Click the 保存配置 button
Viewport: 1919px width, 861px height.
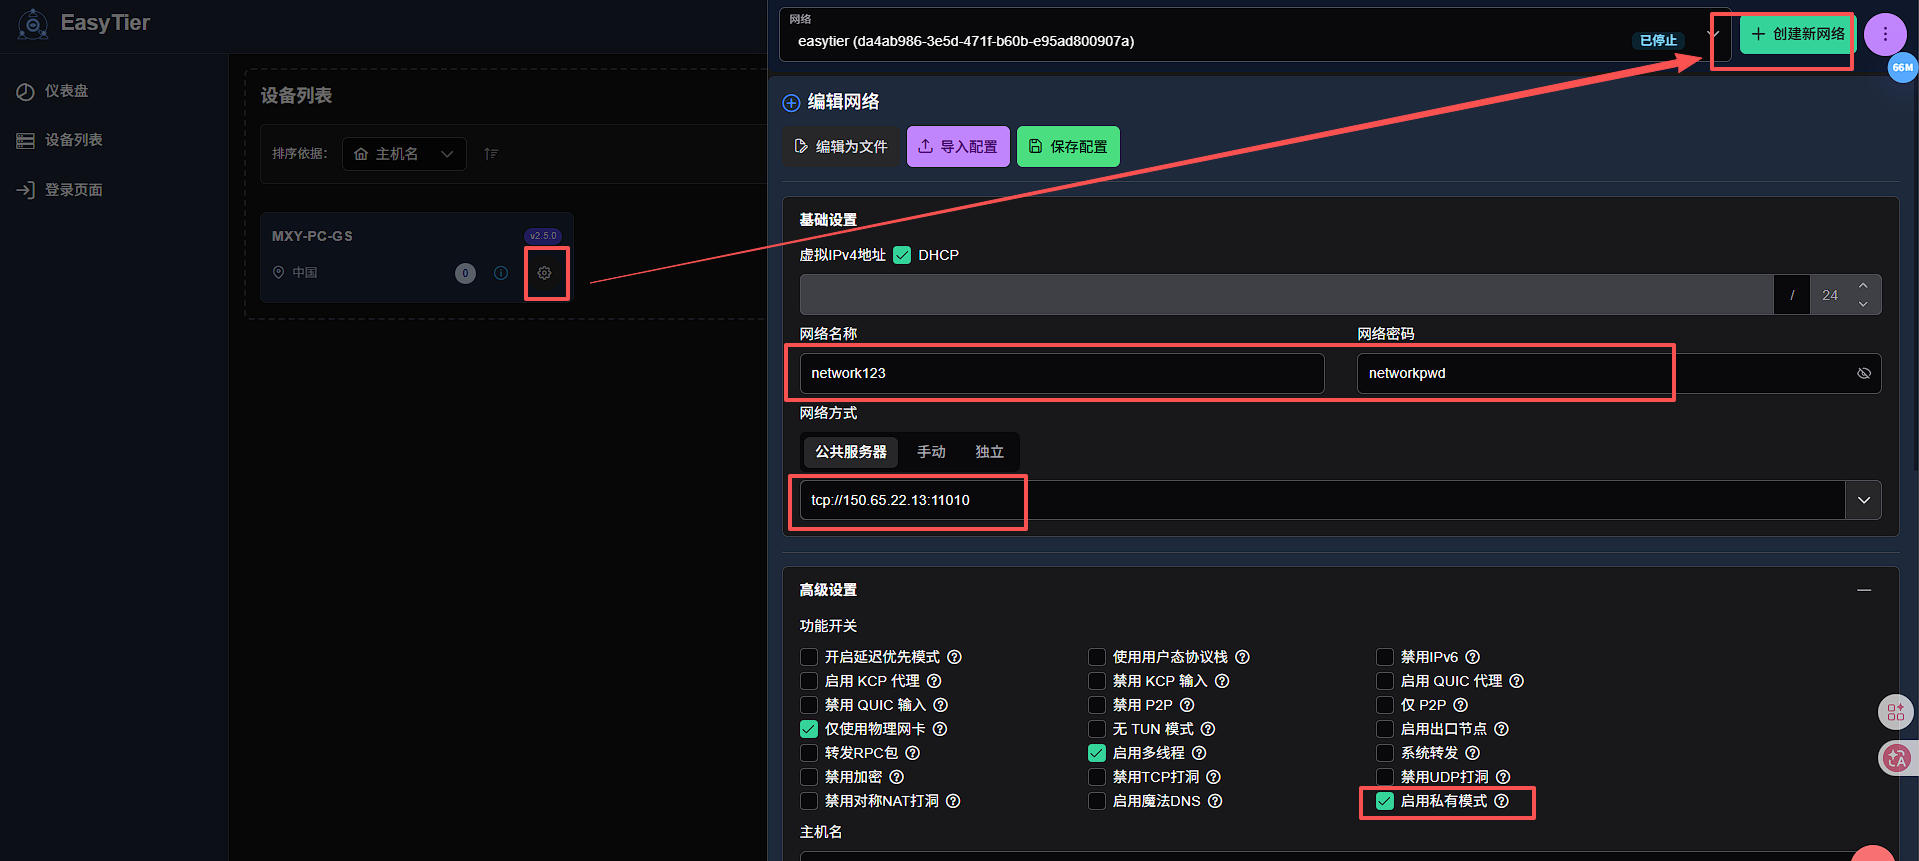pyautogui.click(x=1068, y=147)
